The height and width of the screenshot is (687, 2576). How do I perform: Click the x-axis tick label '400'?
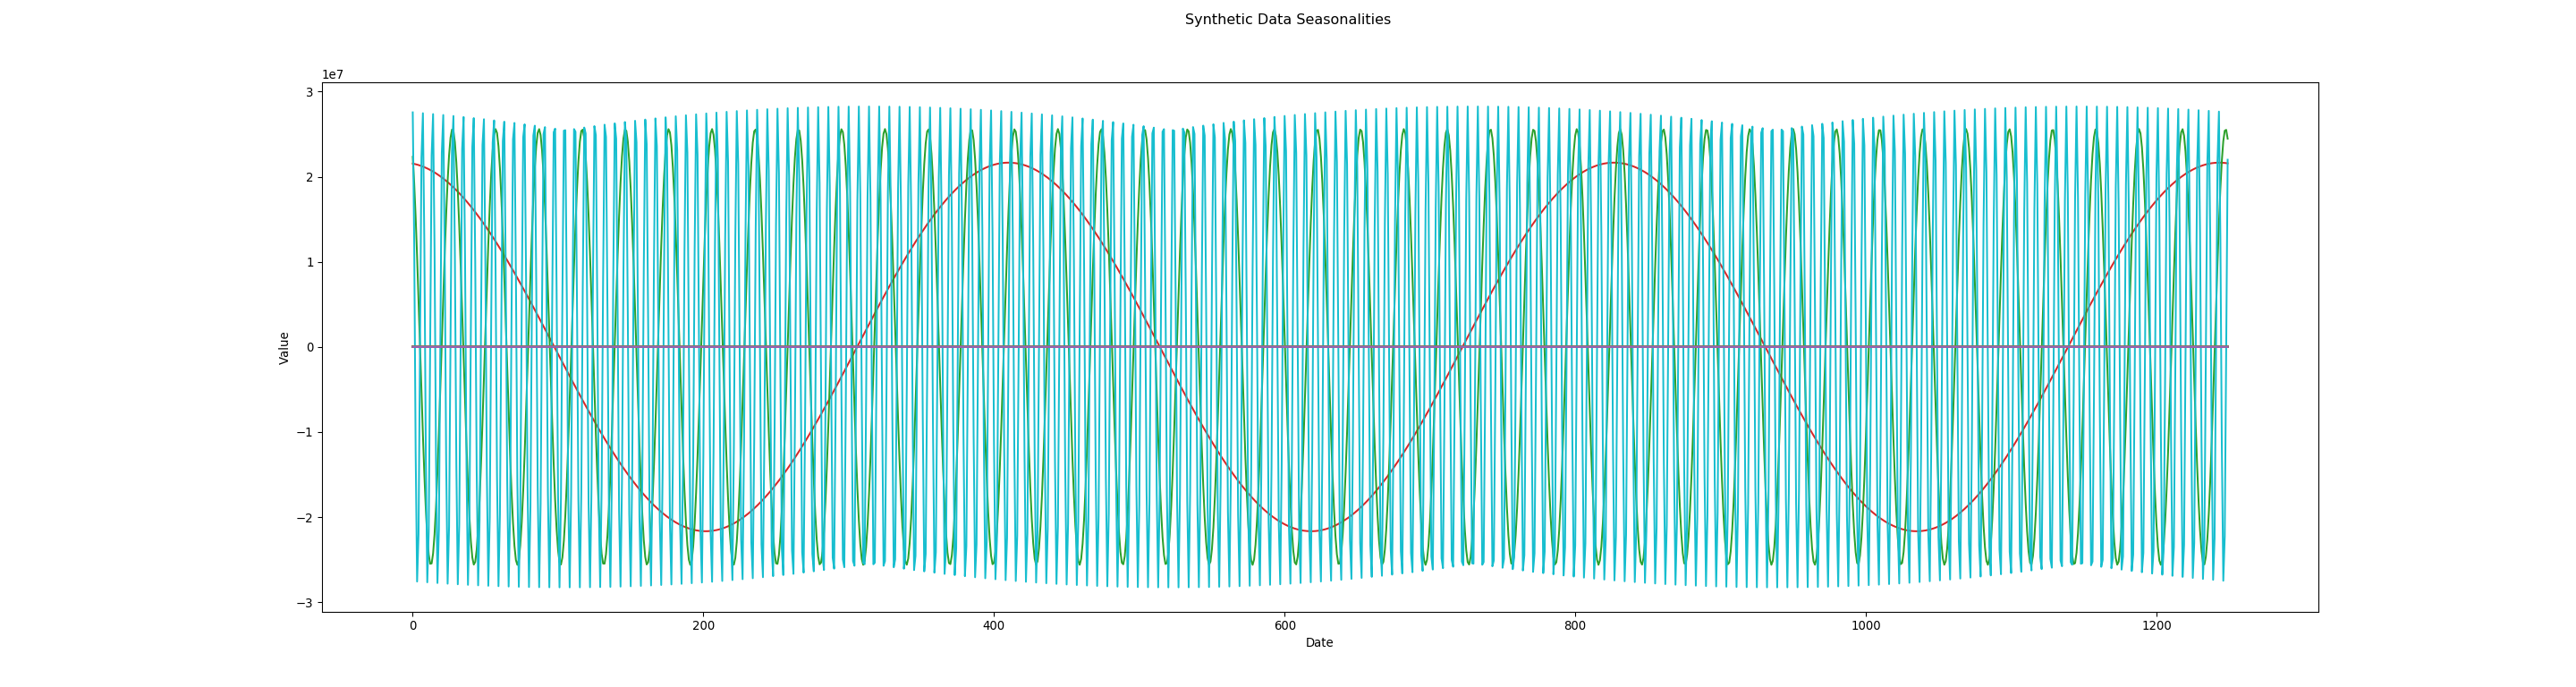(994, 626)
